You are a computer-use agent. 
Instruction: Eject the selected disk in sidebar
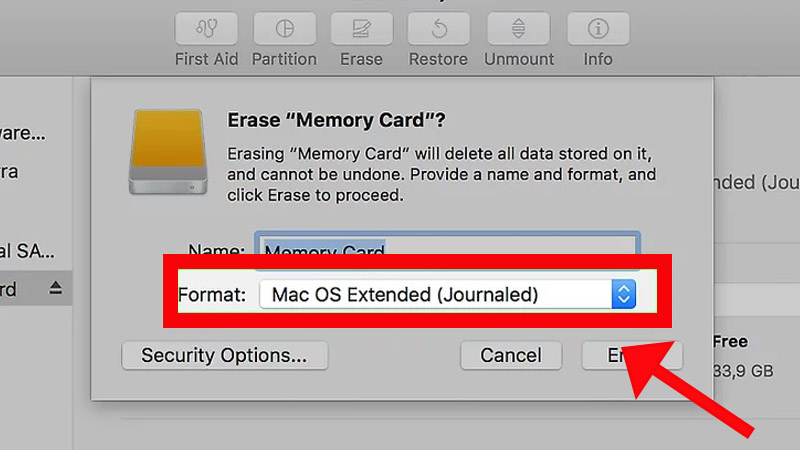pos(56,289)
